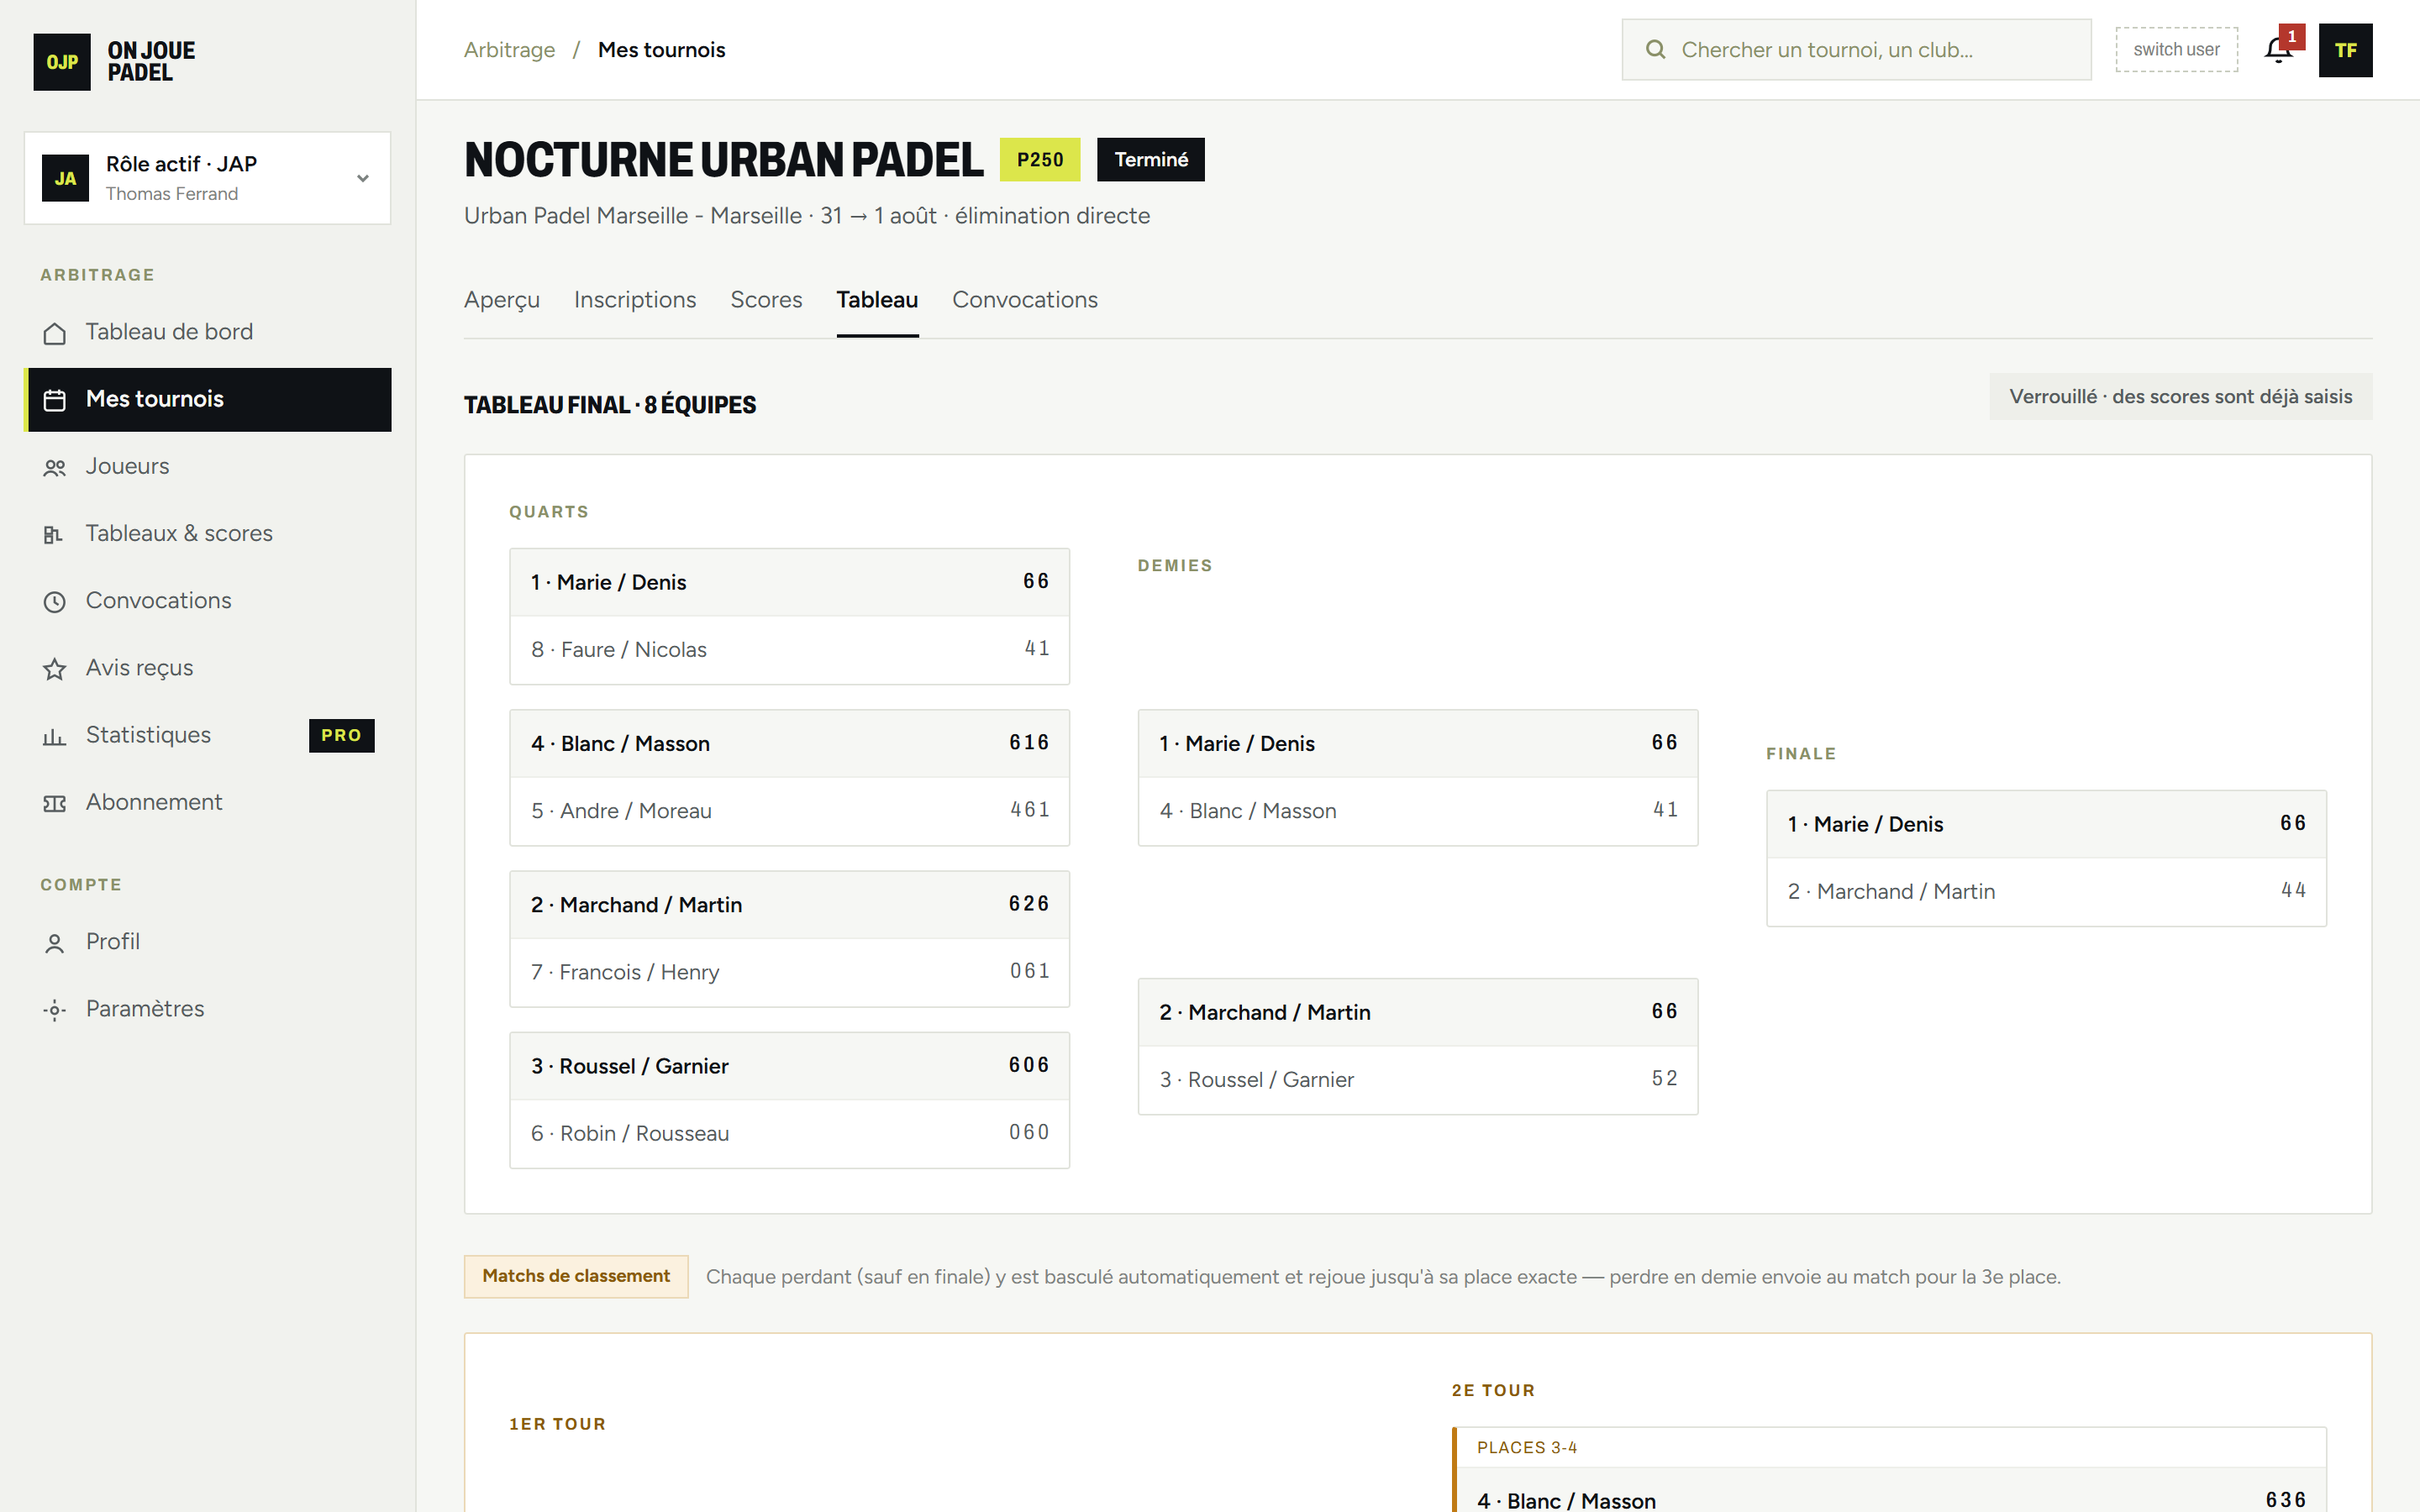The height and width of the screenshot is (1512, 2420).
Task: Click the Tableau de bord home icon
Action: click(x=55, y=333)
